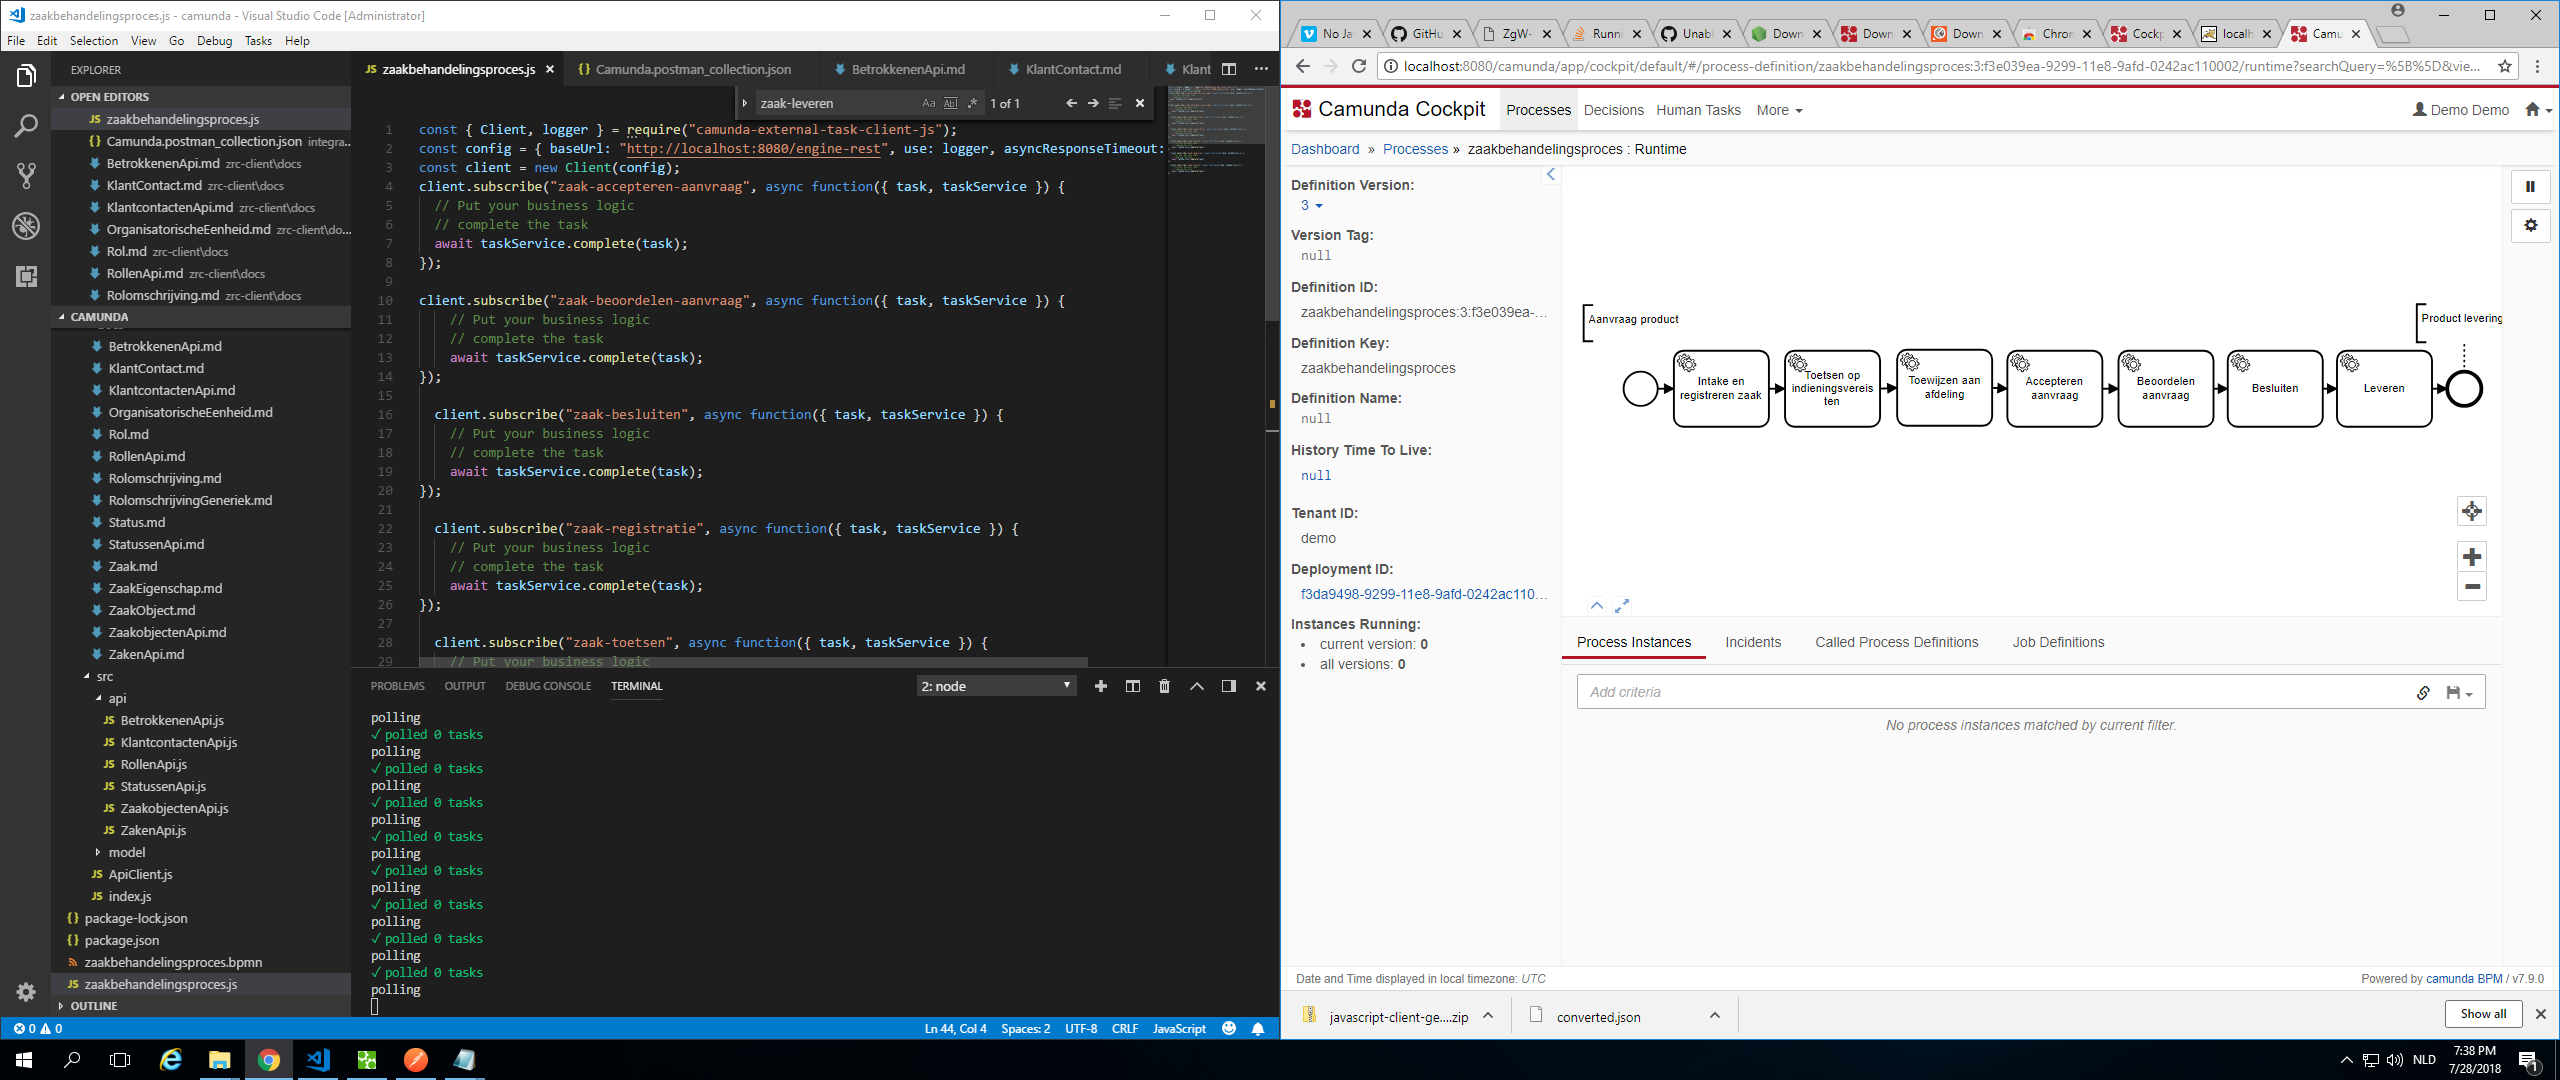Click the zoom in plus on diagram
This screenshot has height=1080, width=2560.
click(2471, 557)
